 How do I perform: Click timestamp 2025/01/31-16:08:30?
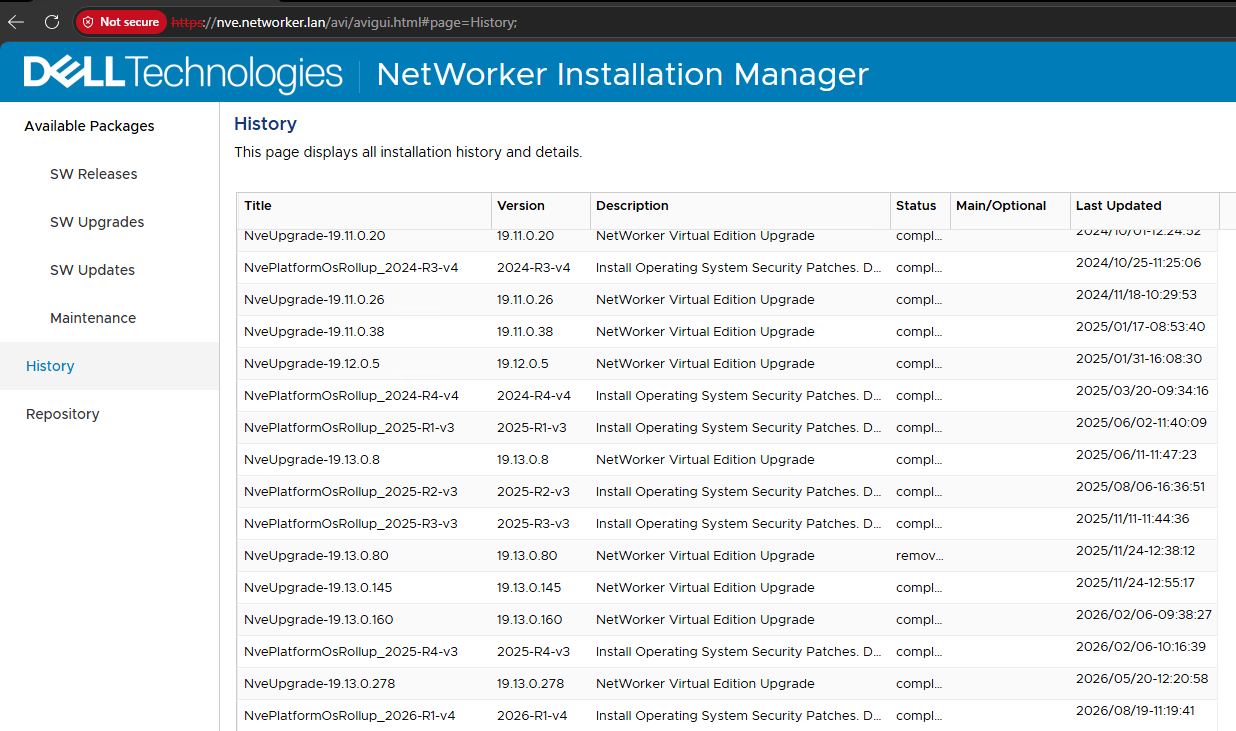click(x=1139, y=358)
